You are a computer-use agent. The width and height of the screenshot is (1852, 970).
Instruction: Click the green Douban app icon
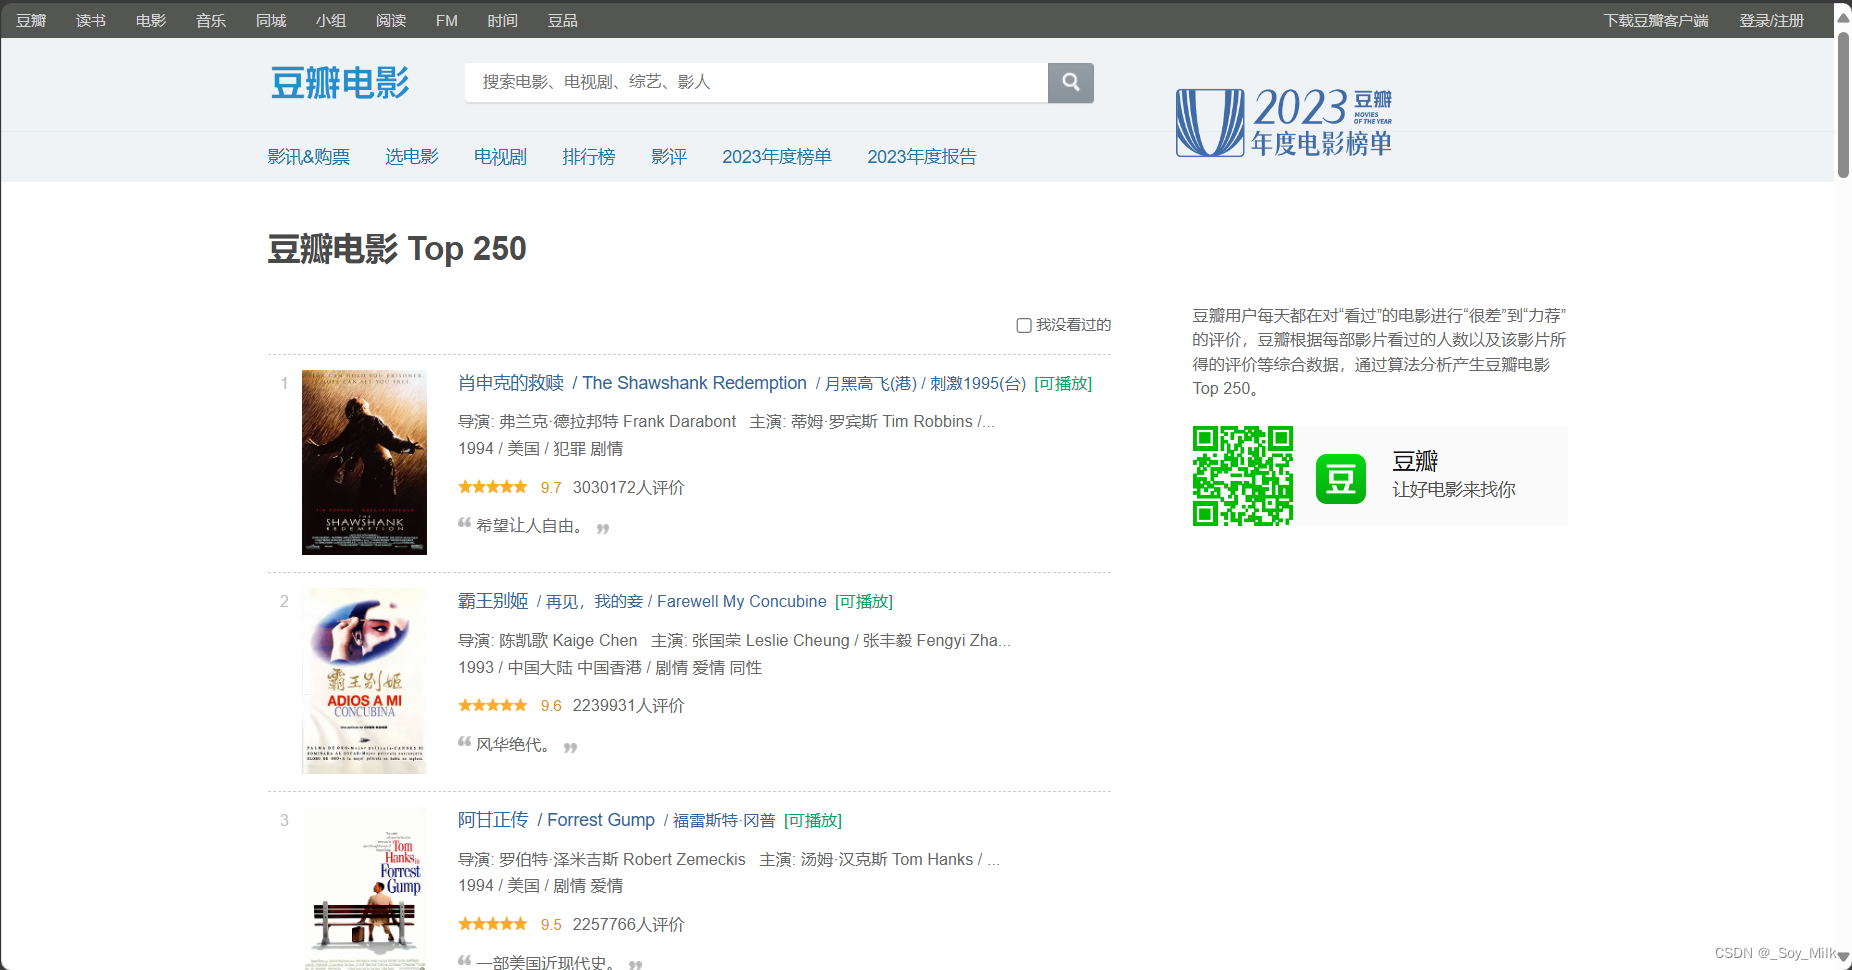pos(1341,478)
